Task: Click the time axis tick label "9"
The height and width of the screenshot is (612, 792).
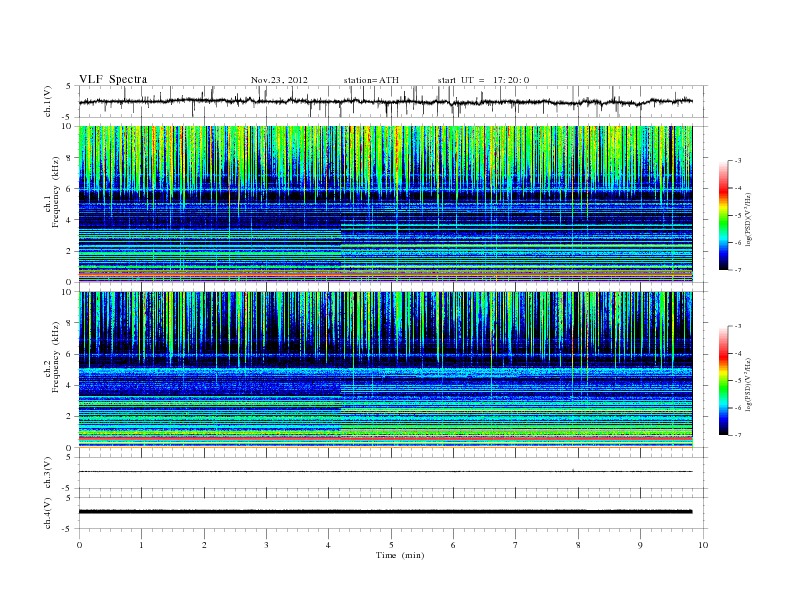Action: click(x=640, y=545)
